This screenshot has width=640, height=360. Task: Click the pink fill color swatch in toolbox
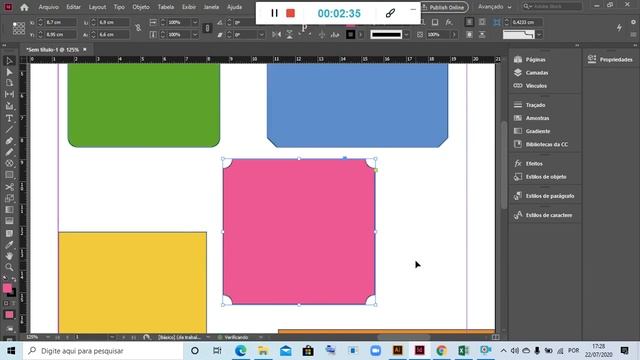pos(7,288)
